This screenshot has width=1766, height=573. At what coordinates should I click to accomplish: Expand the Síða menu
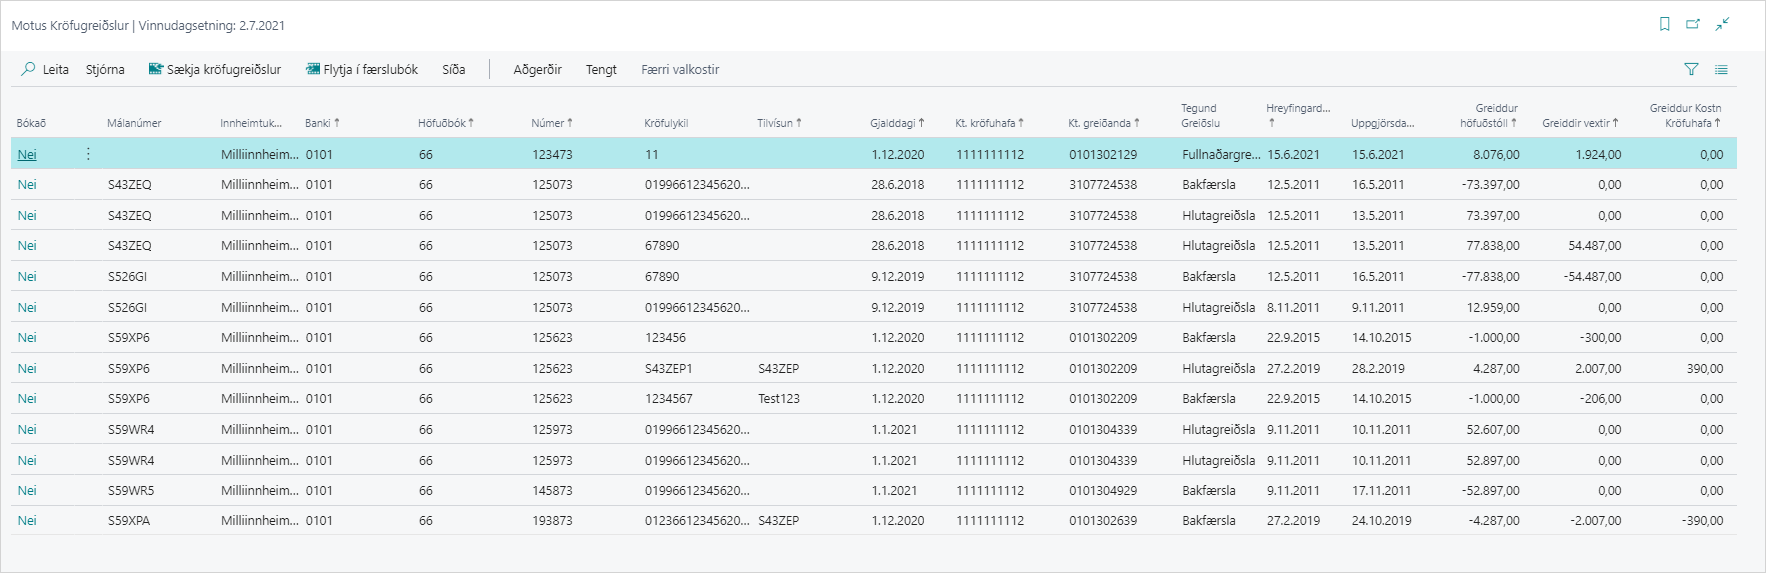pyautogui.click(x=454, y=70)
